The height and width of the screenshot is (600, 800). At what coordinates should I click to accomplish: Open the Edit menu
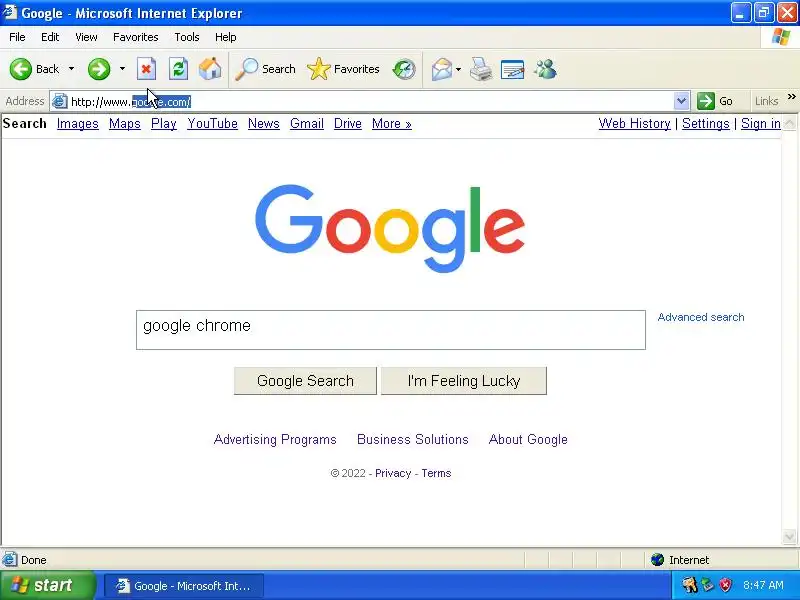pyautogui.click(x=50, y=37)
